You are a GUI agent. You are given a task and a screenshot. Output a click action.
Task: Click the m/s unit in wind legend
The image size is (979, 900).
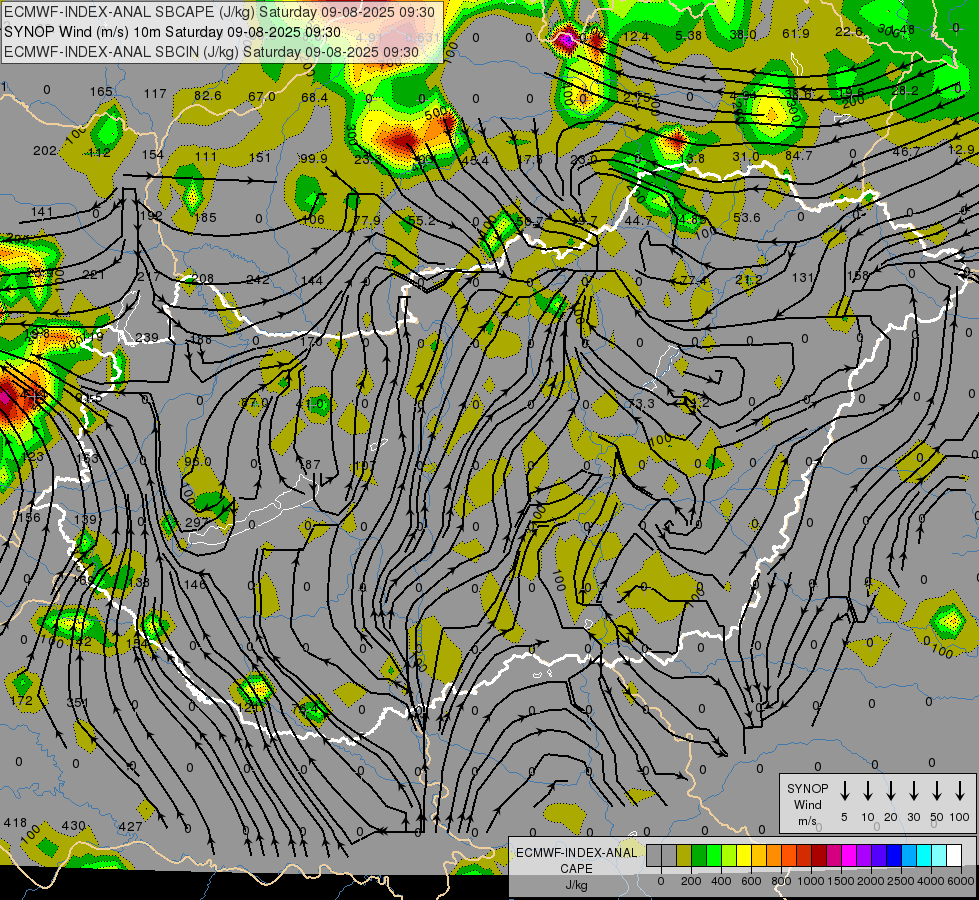807,821
